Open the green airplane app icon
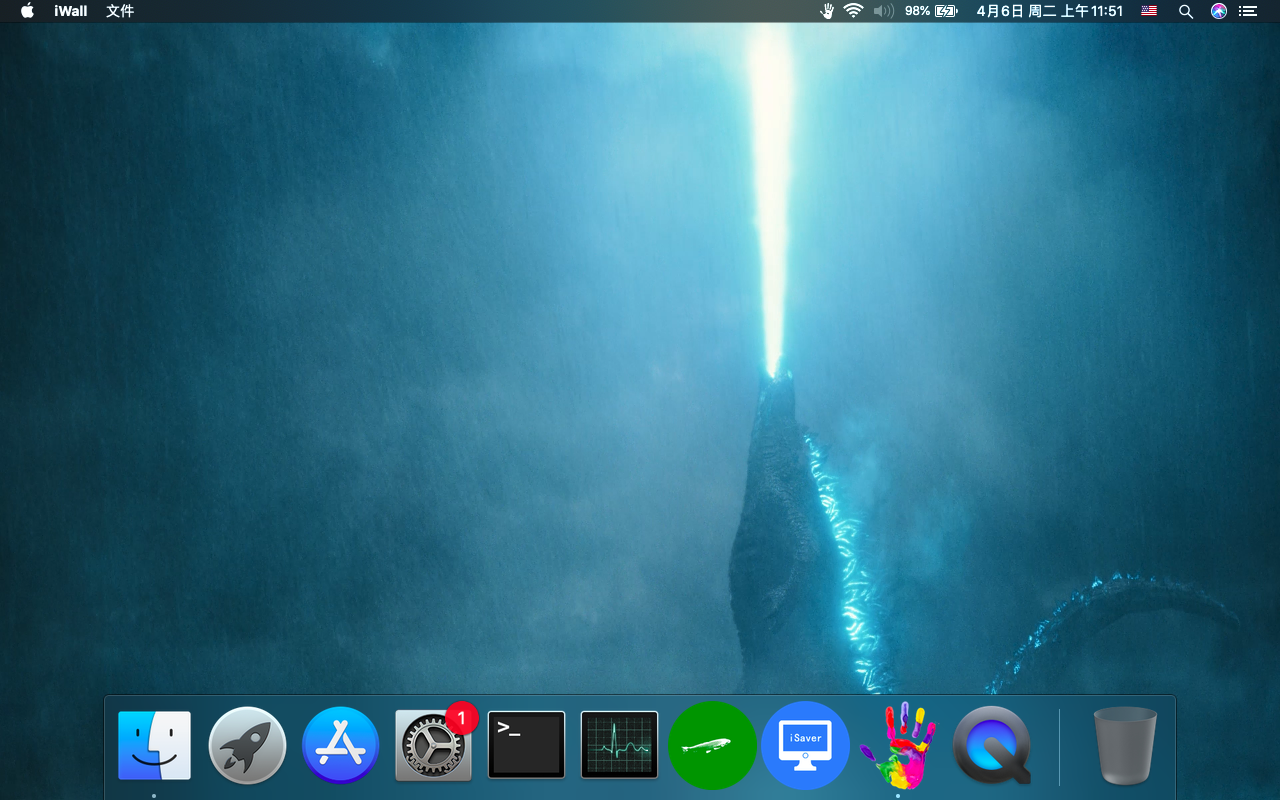 pyautogui.click(x=712, y=746)
